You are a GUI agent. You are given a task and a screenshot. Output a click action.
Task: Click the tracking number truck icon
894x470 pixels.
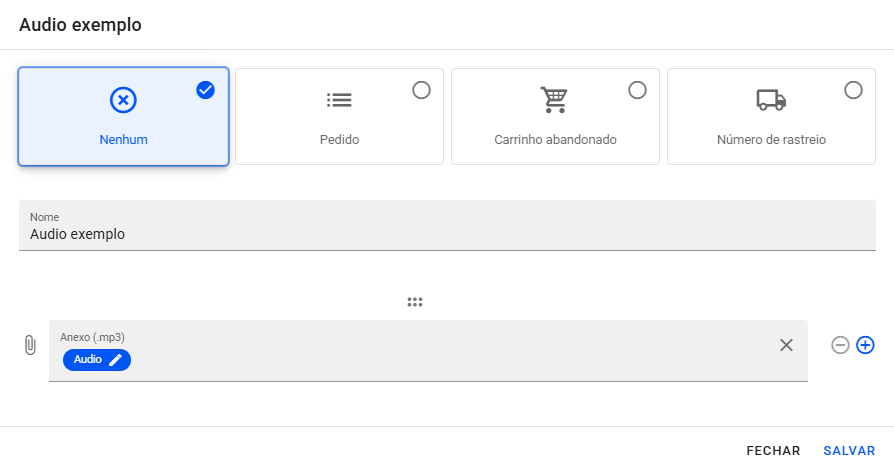click(771, 100)
